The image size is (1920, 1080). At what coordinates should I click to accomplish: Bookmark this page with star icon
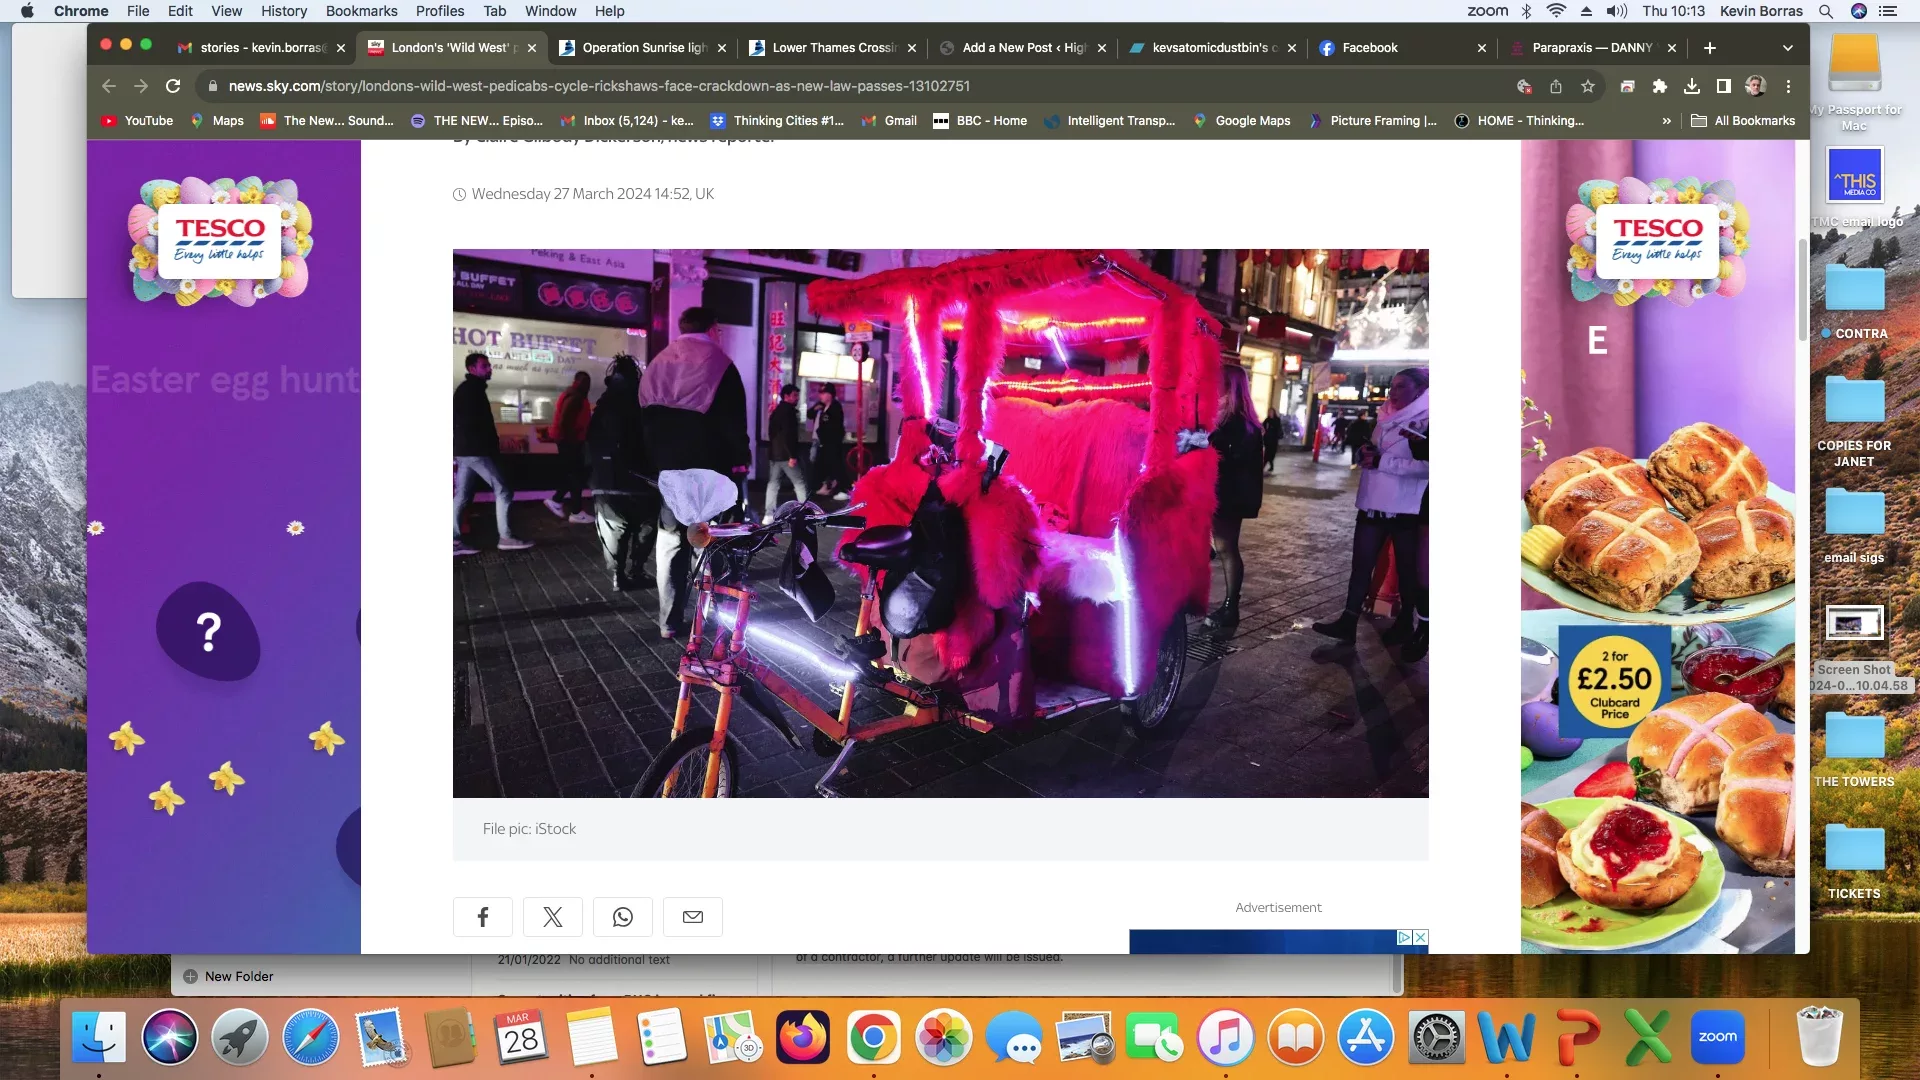pos(1587,86)
